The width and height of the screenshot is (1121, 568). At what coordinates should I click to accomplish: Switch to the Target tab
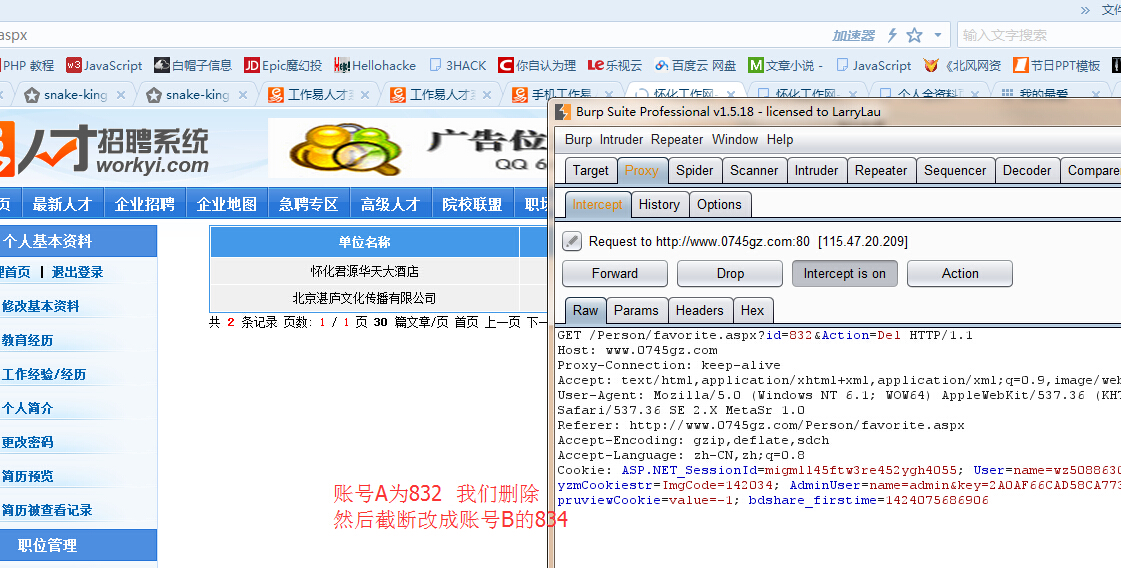tap(591, 170)
